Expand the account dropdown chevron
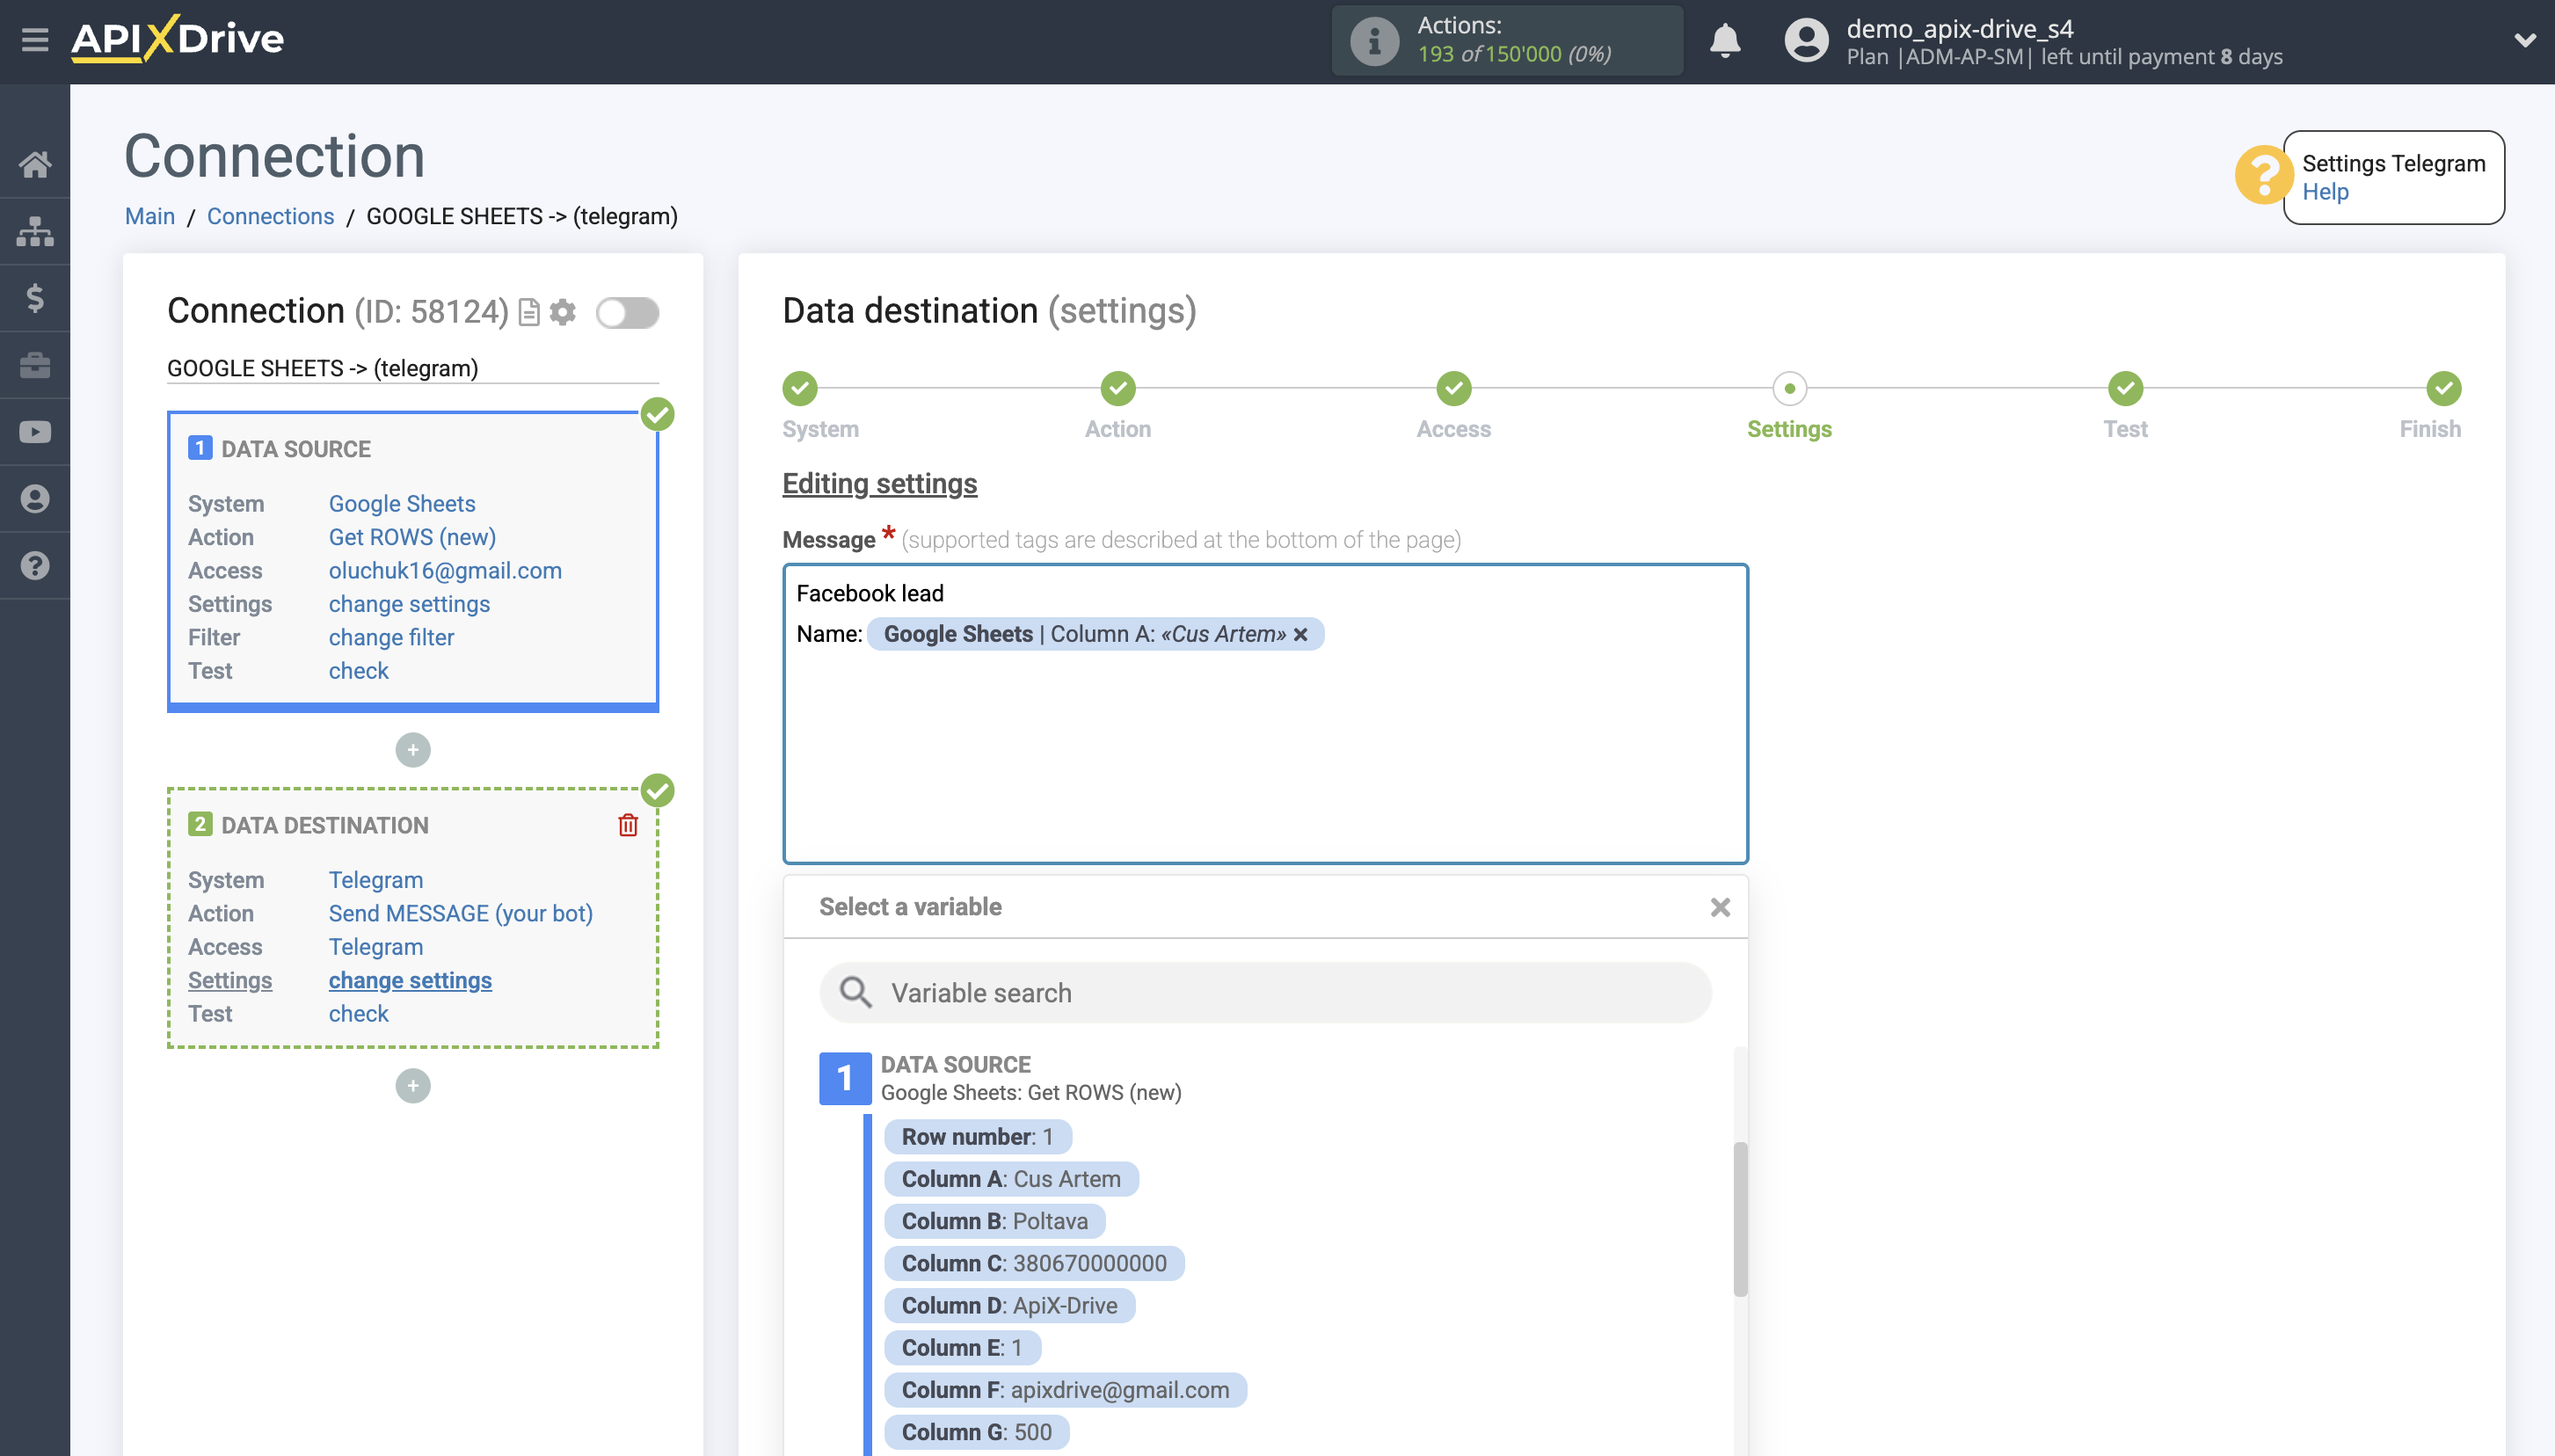2555x1456 pixels. click(x=2524, y=41)
